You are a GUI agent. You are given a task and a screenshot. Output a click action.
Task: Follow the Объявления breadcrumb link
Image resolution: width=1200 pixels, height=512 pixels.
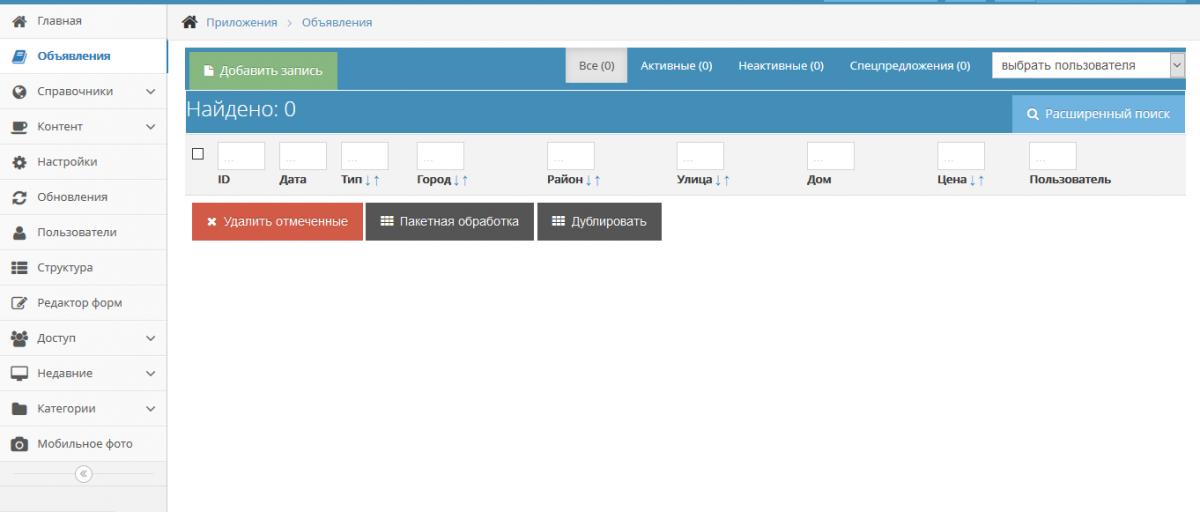[337, 22]
